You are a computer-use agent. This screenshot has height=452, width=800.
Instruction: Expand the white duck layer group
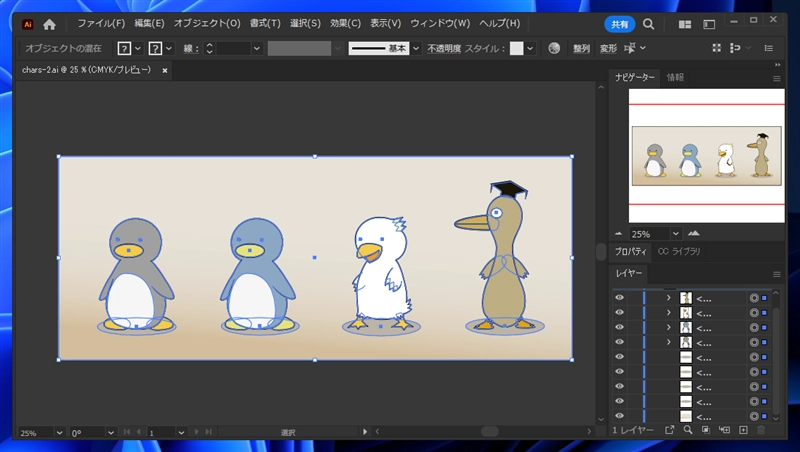[x=669, y=313]
